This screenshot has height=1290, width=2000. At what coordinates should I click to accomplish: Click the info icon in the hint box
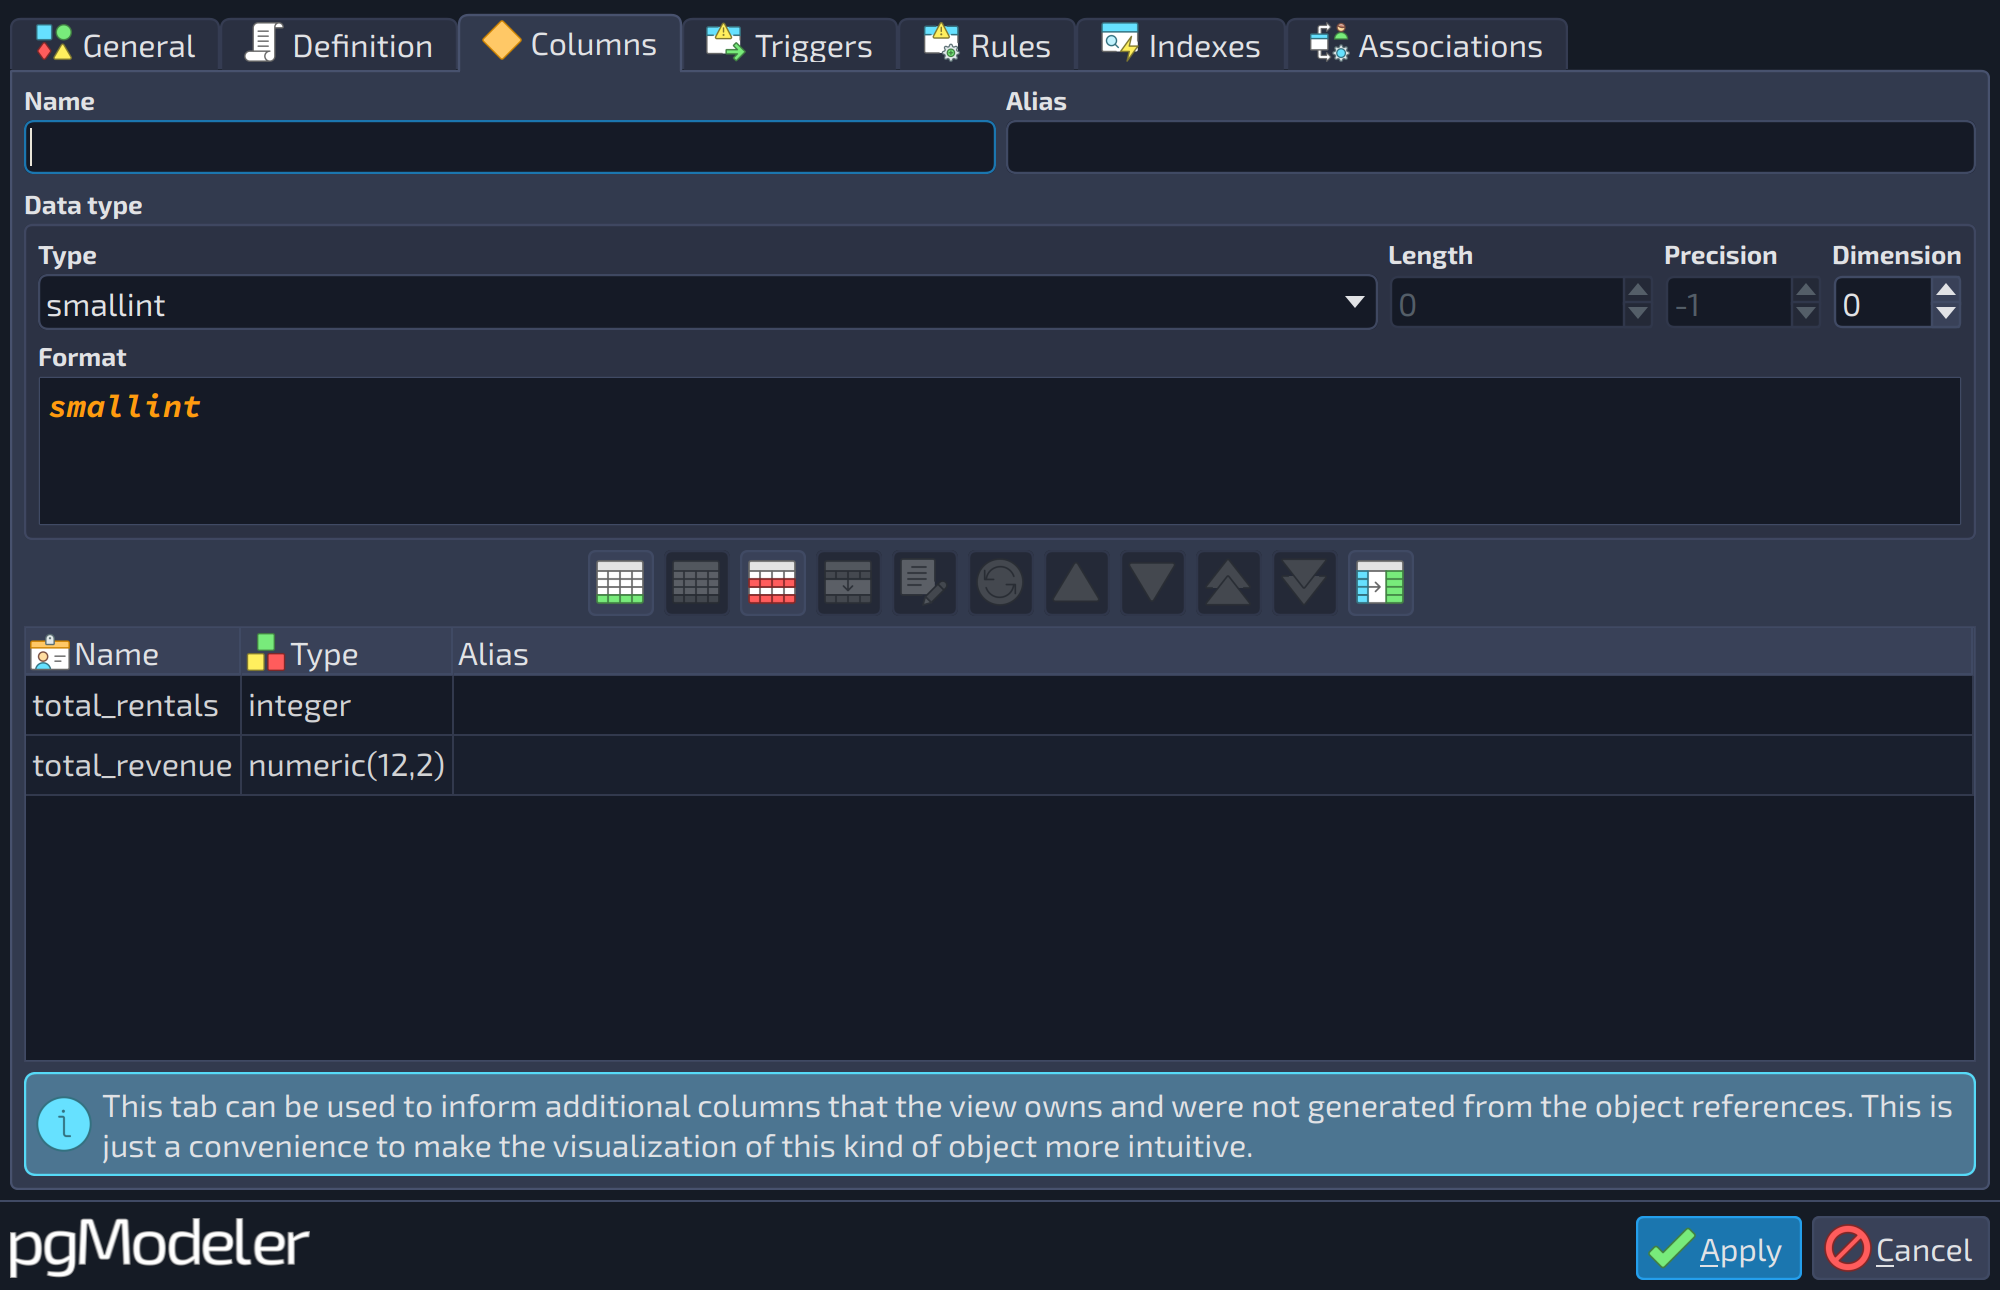click(x=64, y=1124)
